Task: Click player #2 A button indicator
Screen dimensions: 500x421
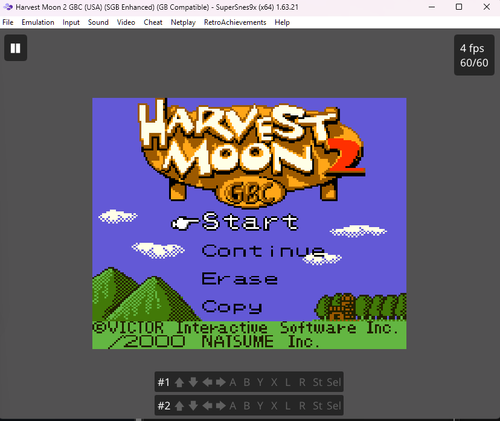Action: point(233,406)
